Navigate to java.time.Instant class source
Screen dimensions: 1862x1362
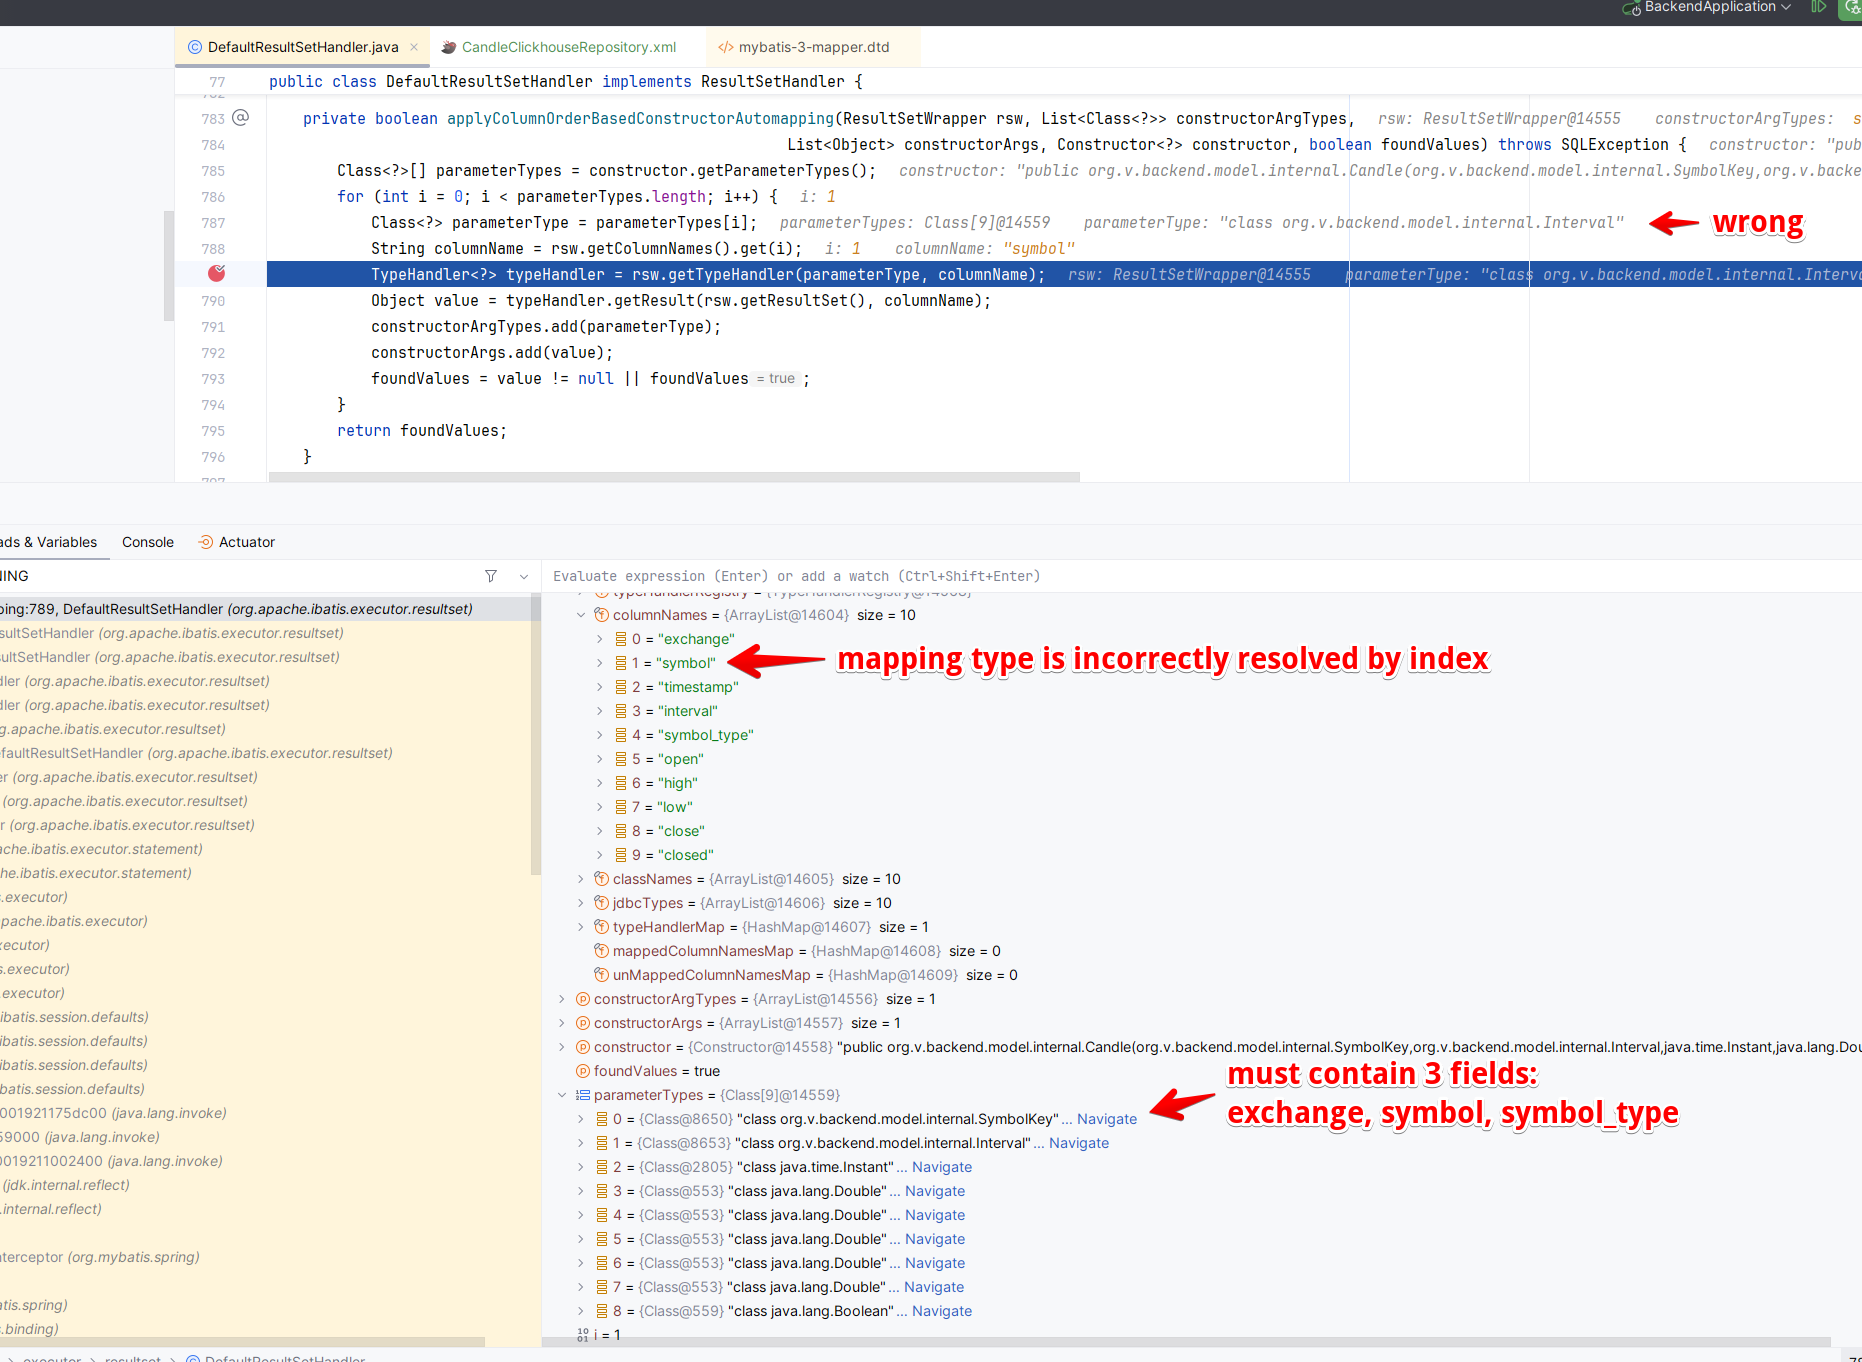pyautogui.click(x=942, y=1167)
